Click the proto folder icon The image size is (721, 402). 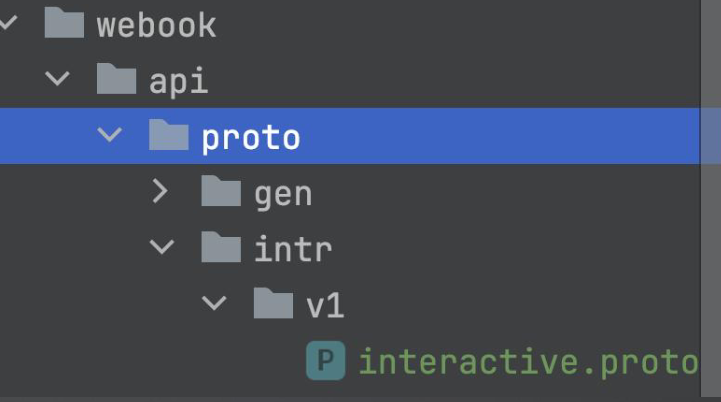pyautogui.click(x=169, y=135)
